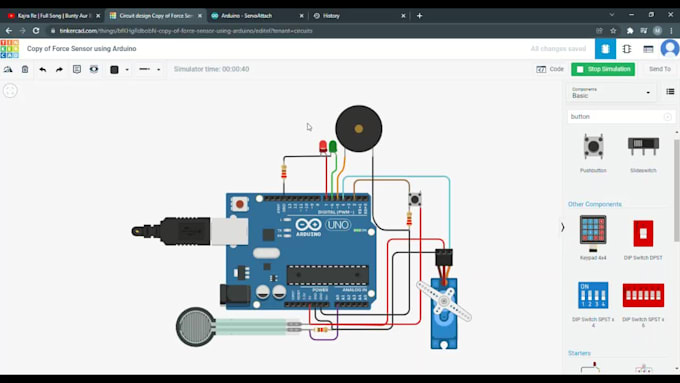Click Stop Simulation button
Image resolution: width=680 pixels, height=383 pixels.
pyautogui.click(x=603, y=69)
